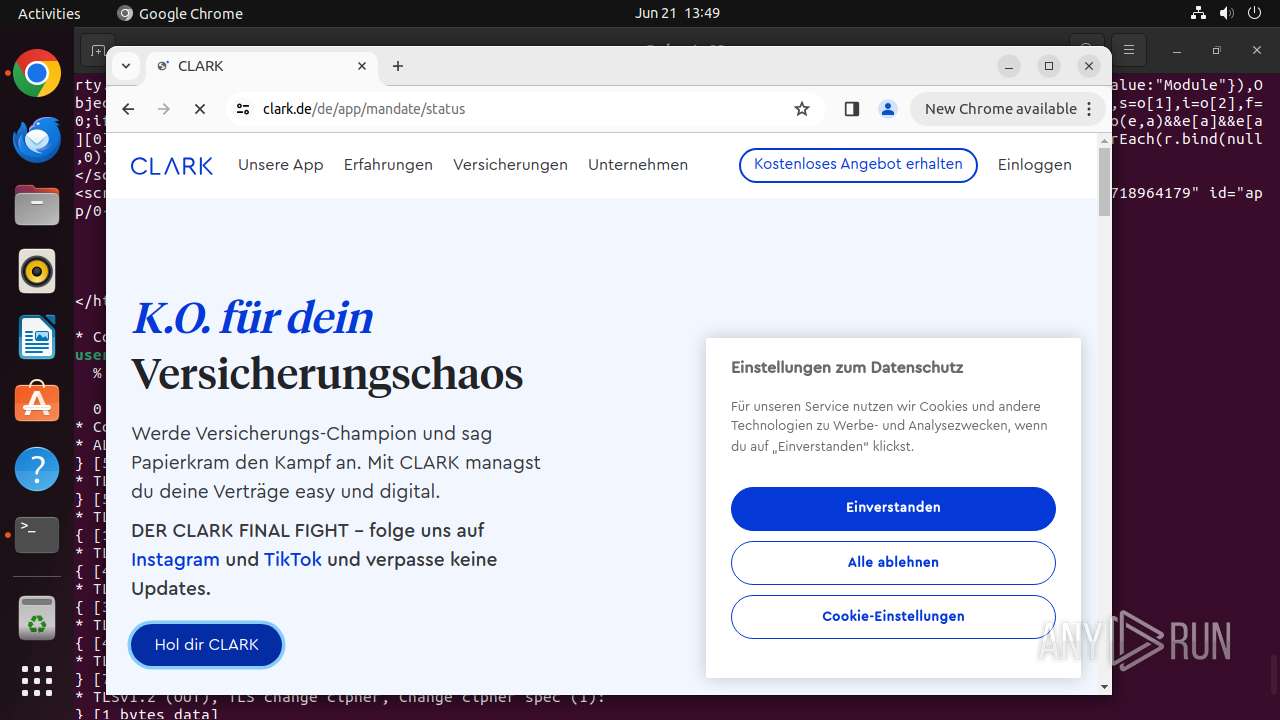
Task: Open Chrome side panel
Action: click(x=852, y=109)
